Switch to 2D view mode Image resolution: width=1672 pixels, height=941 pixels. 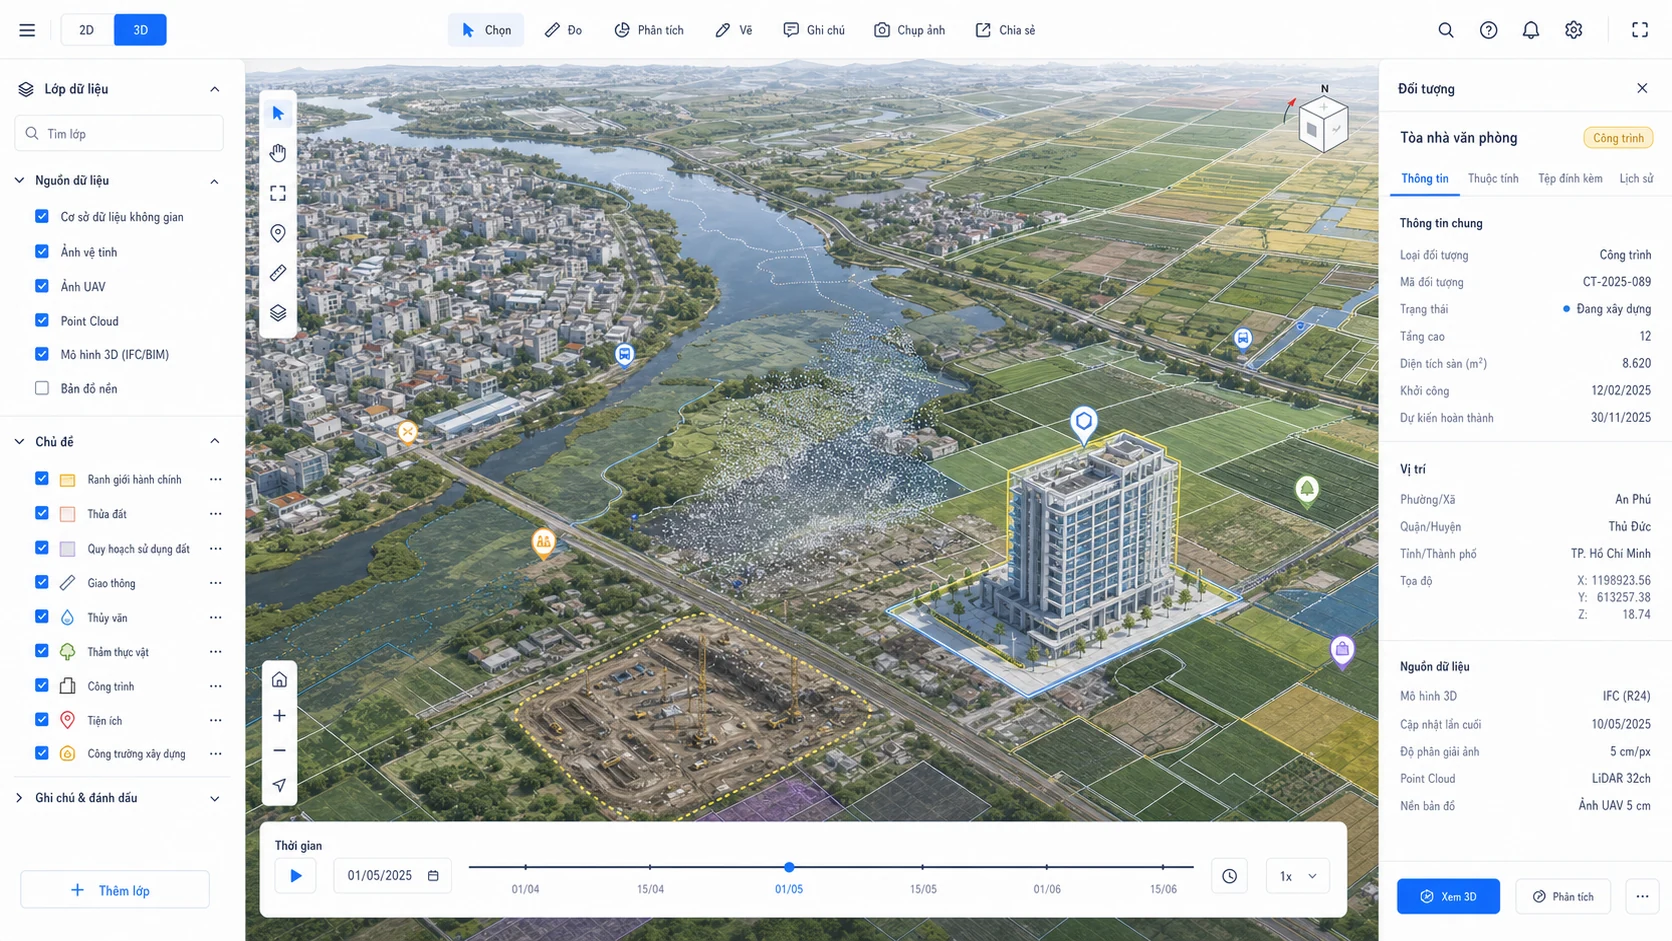[x=87, y=30]
